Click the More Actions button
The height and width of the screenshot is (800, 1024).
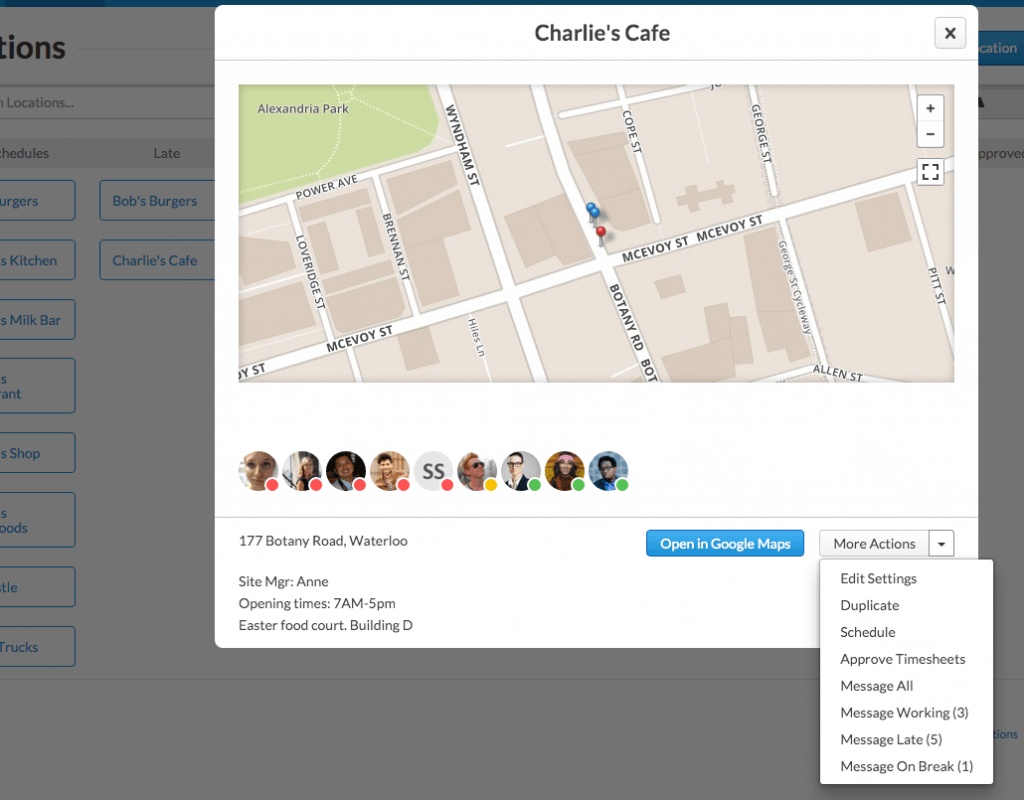[x=874, y=544]
